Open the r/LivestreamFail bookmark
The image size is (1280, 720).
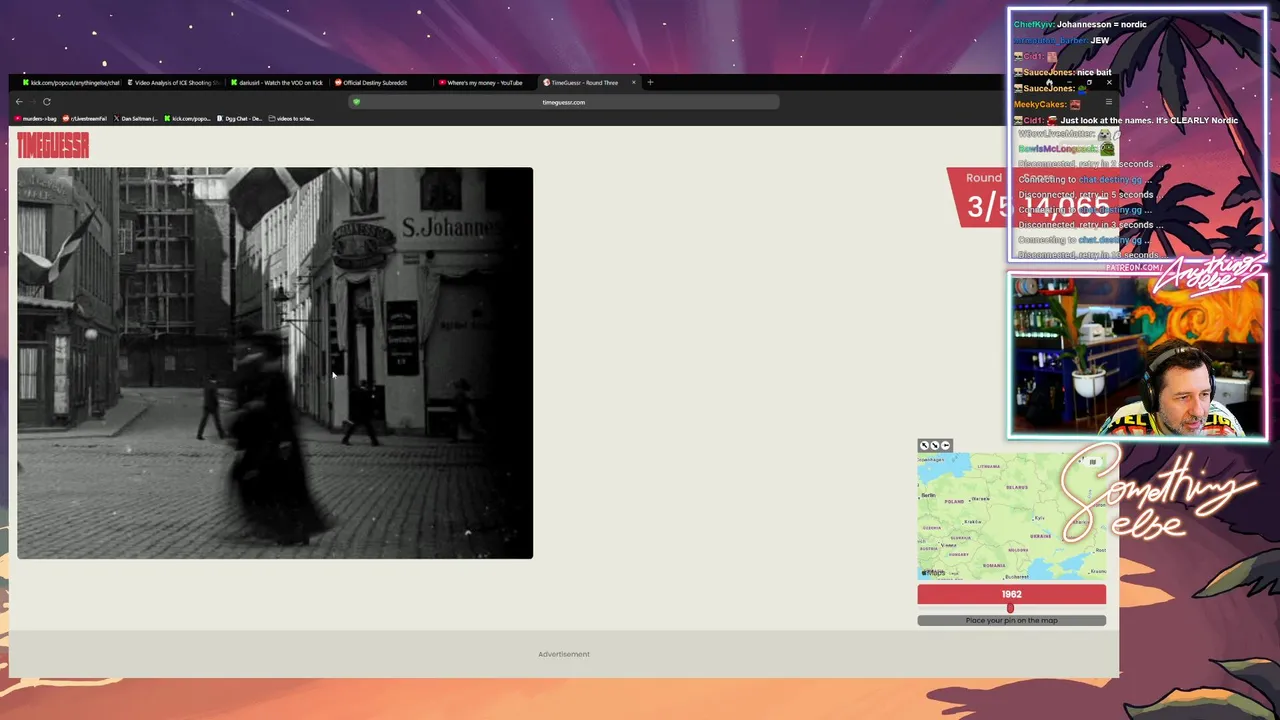click(85, 118)
